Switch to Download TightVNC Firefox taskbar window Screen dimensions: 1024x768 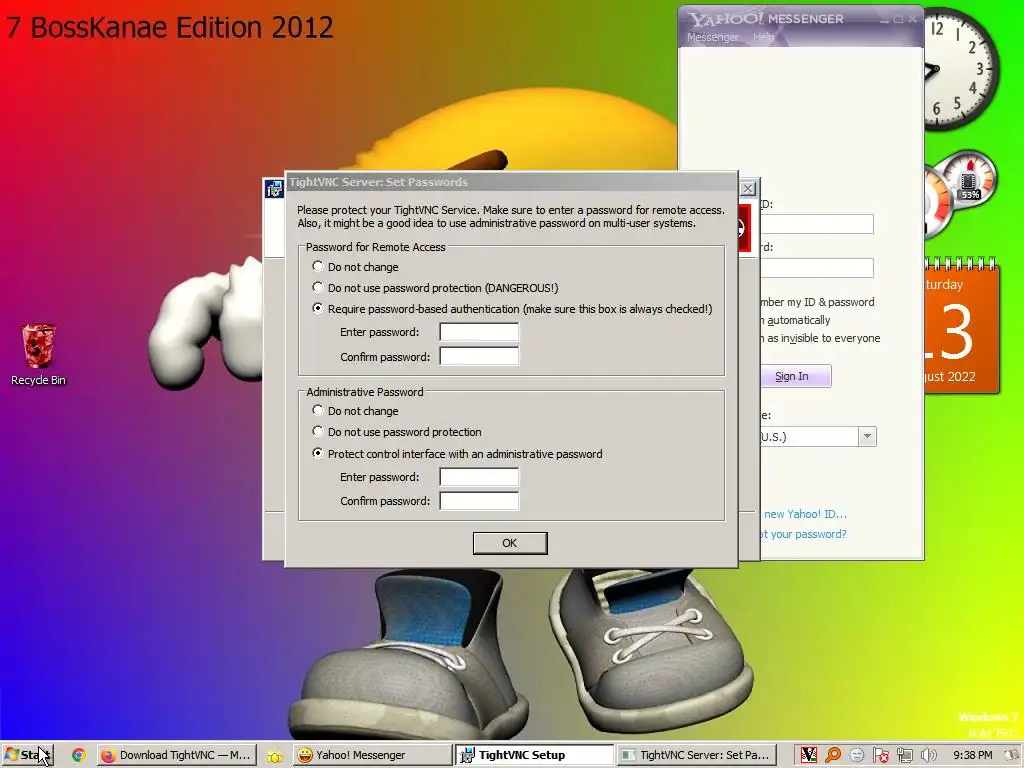click(176, 755)
